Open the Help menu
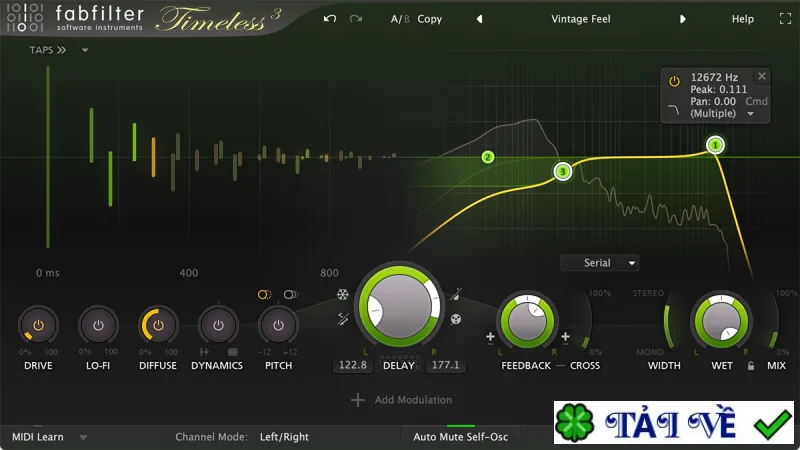 point(742,19)
